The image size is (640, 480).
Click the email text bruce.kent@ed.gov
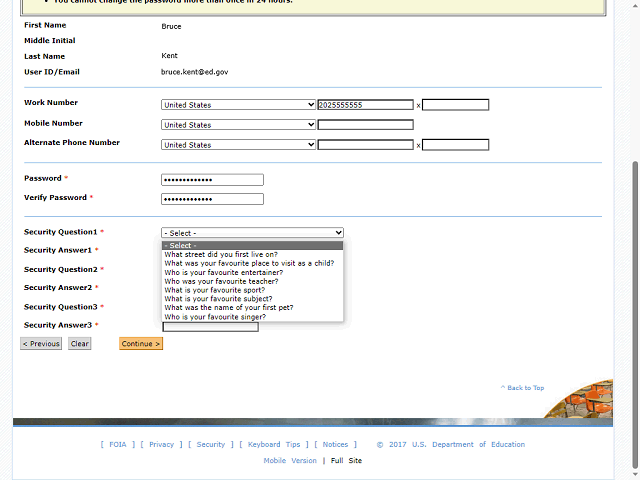[194, 72]
